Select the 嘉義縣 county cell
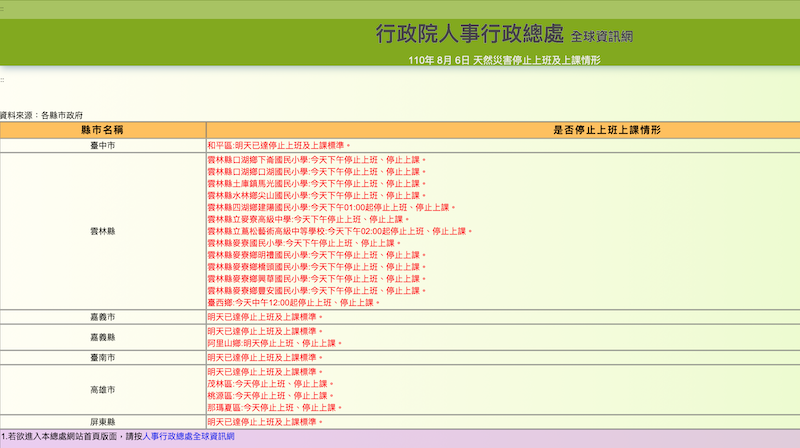 coord(103,337)
